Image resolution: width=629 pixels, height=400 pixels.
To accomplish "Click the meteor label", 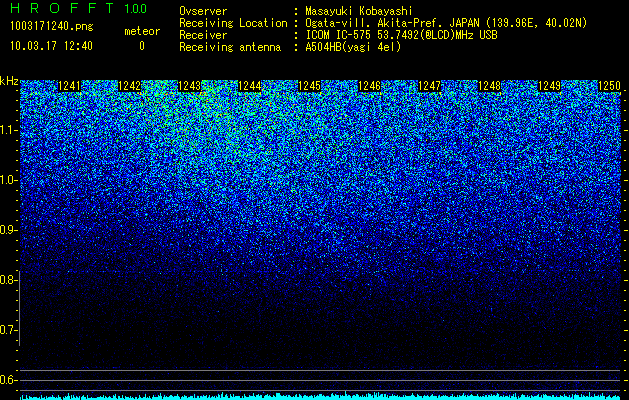I will tap(142, 31).
